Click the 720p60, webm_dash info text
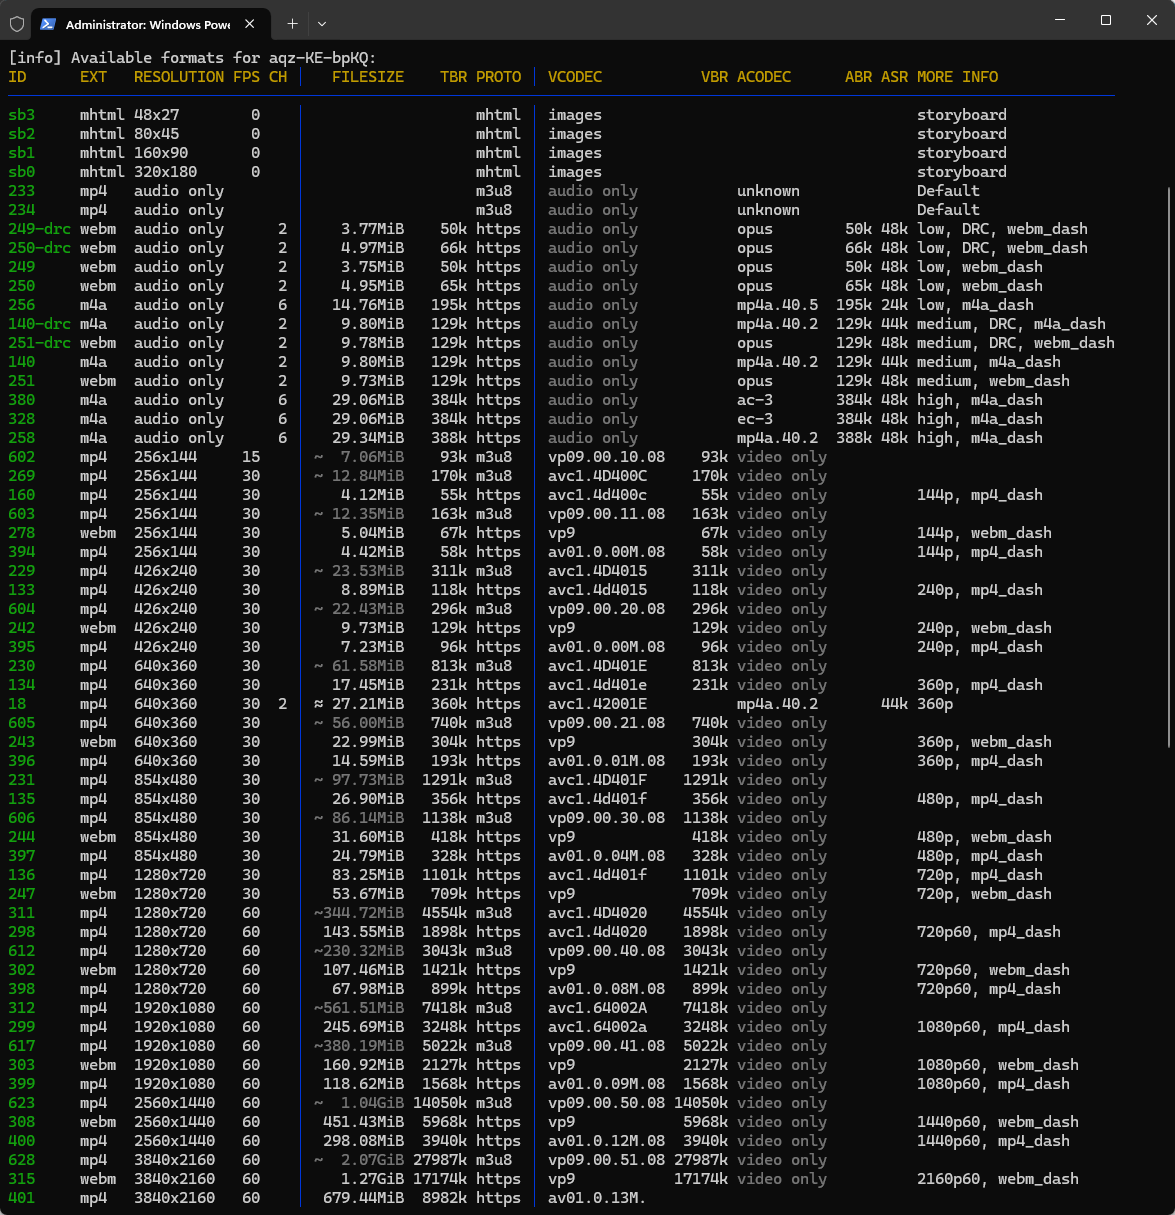Viewport: 1175px width, 1215px height. pyautogui.click(x=994, y=970)
